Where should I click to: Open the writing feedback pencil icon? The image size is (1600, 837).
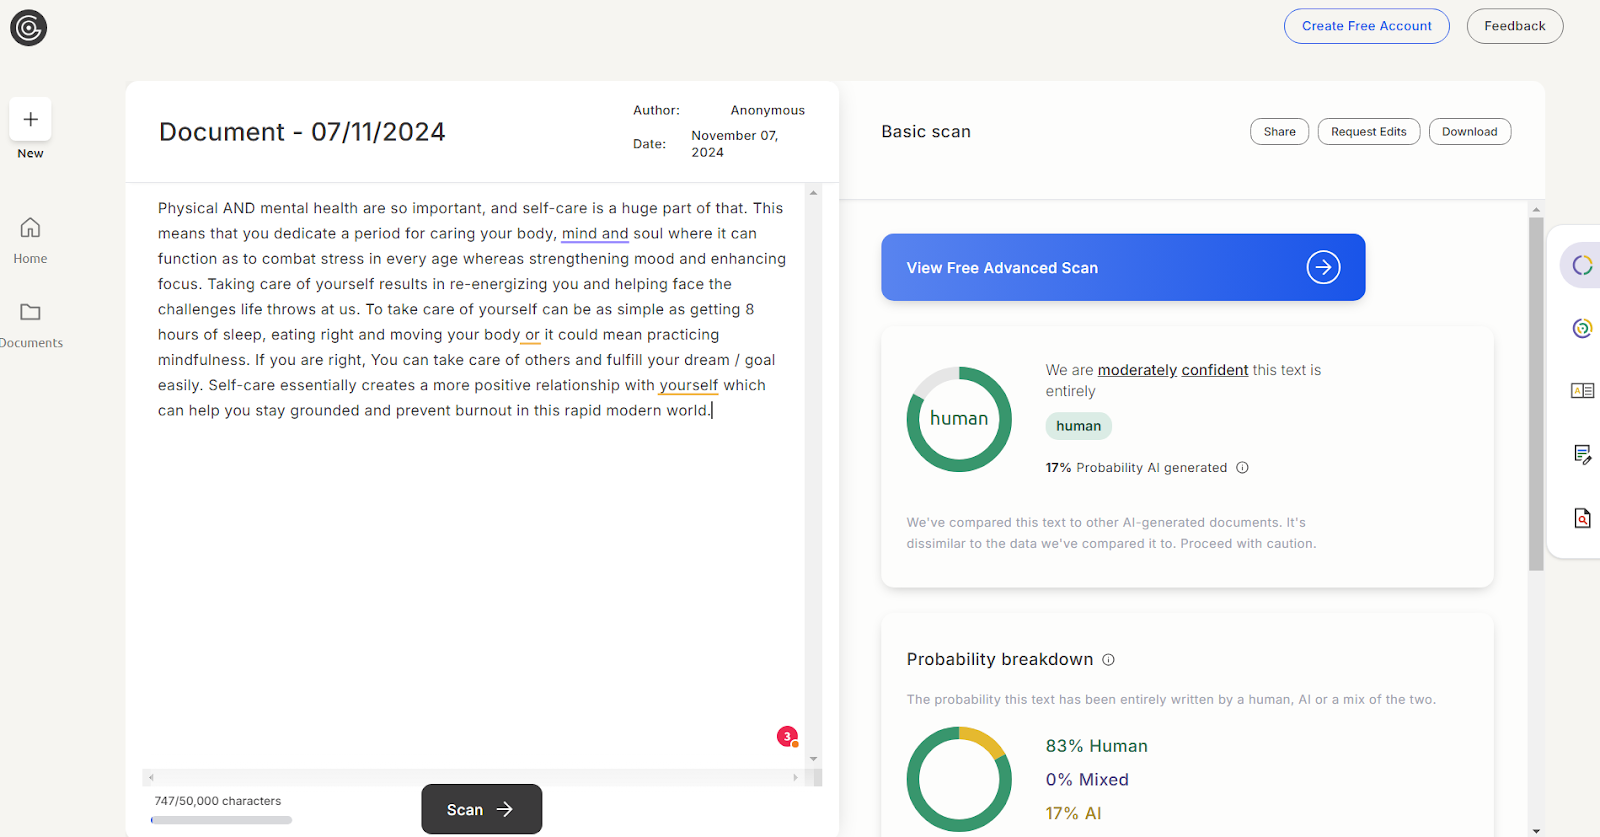click(1582, 455)
